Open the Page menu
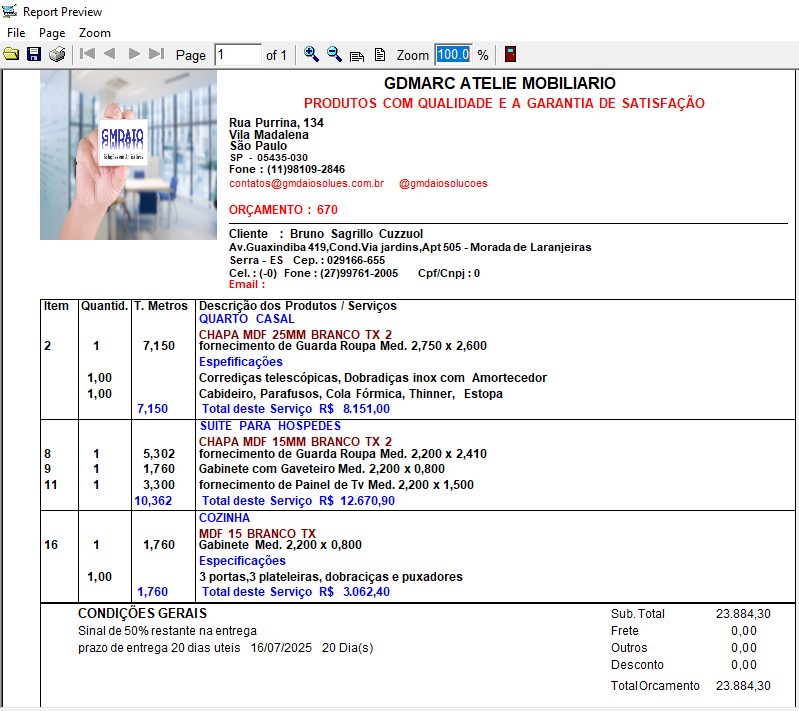This screenshot has width=799, height=711. click(x=52, y=33)
